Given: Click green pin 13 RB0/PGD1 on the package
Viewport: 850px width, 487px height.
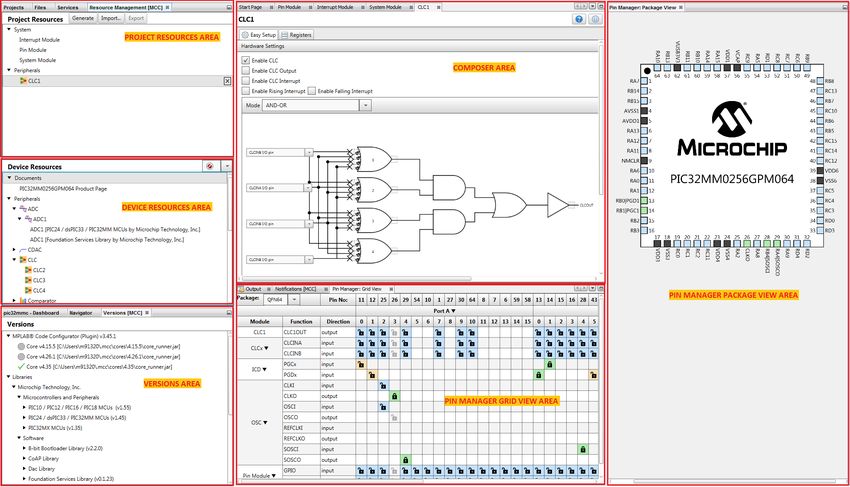Looking at the screenshot, I should (644, 201).
